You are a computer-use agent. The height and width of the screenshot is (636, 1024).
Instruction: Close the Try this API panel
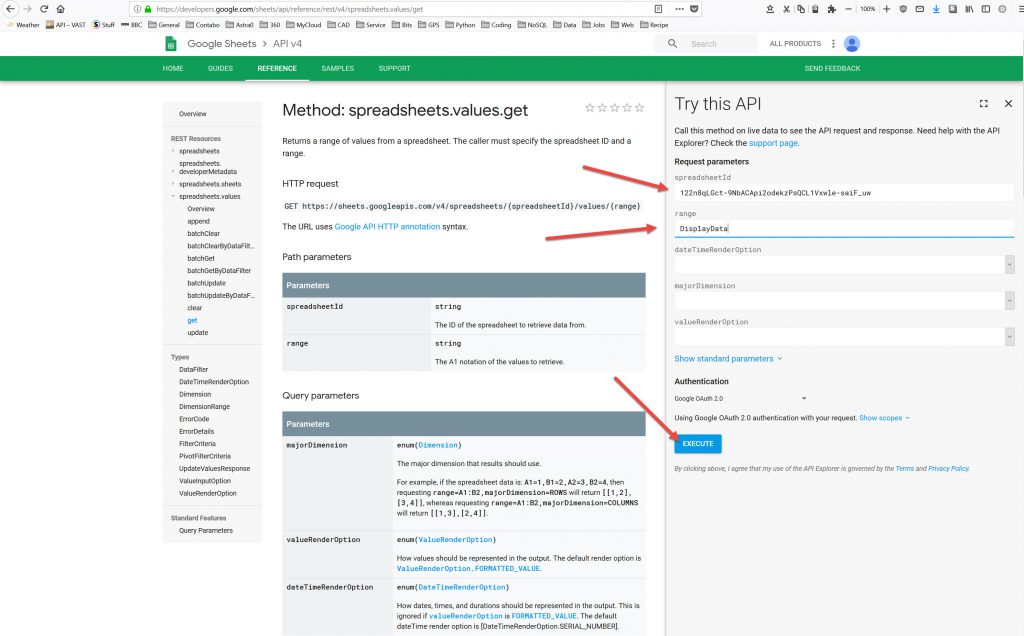click(1008, 104)
